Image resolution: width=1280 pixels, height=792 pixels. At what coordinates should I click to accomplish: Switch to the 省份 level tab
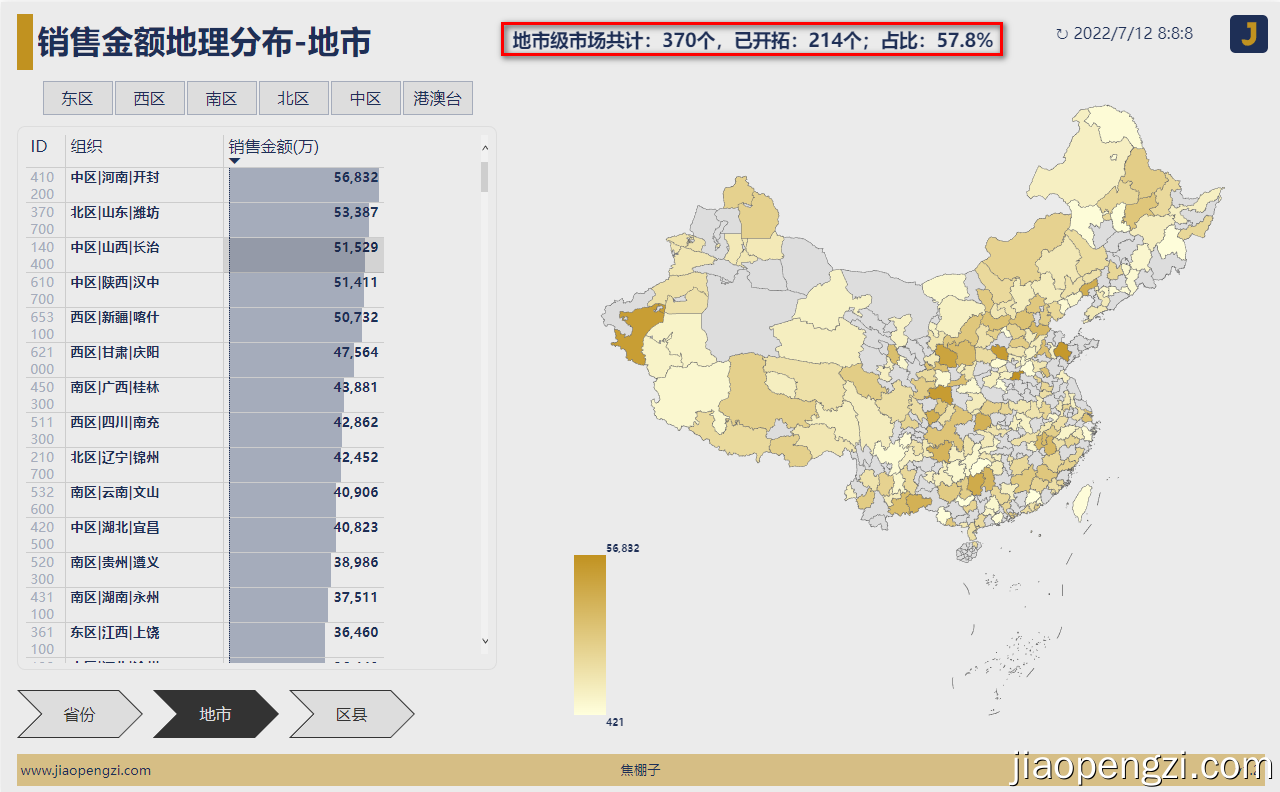point(80,714)
